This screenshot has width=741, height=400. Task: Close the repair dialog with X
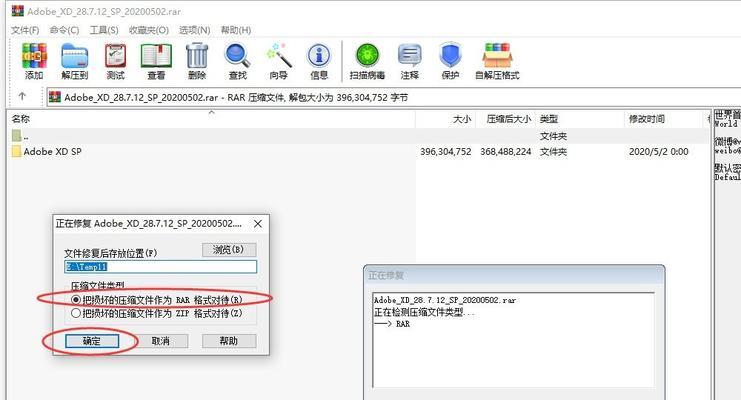point(258,224)
